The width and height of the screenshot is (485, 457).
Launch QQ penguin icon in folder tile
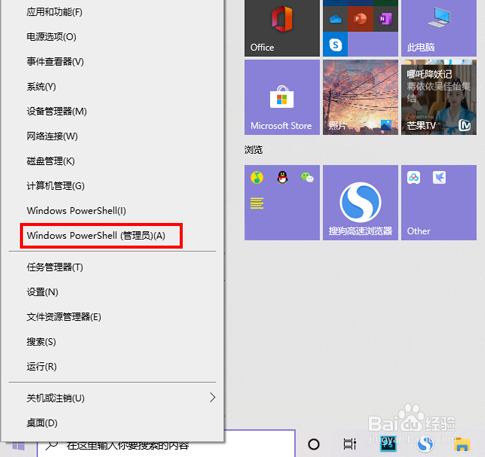coord(282,177)
